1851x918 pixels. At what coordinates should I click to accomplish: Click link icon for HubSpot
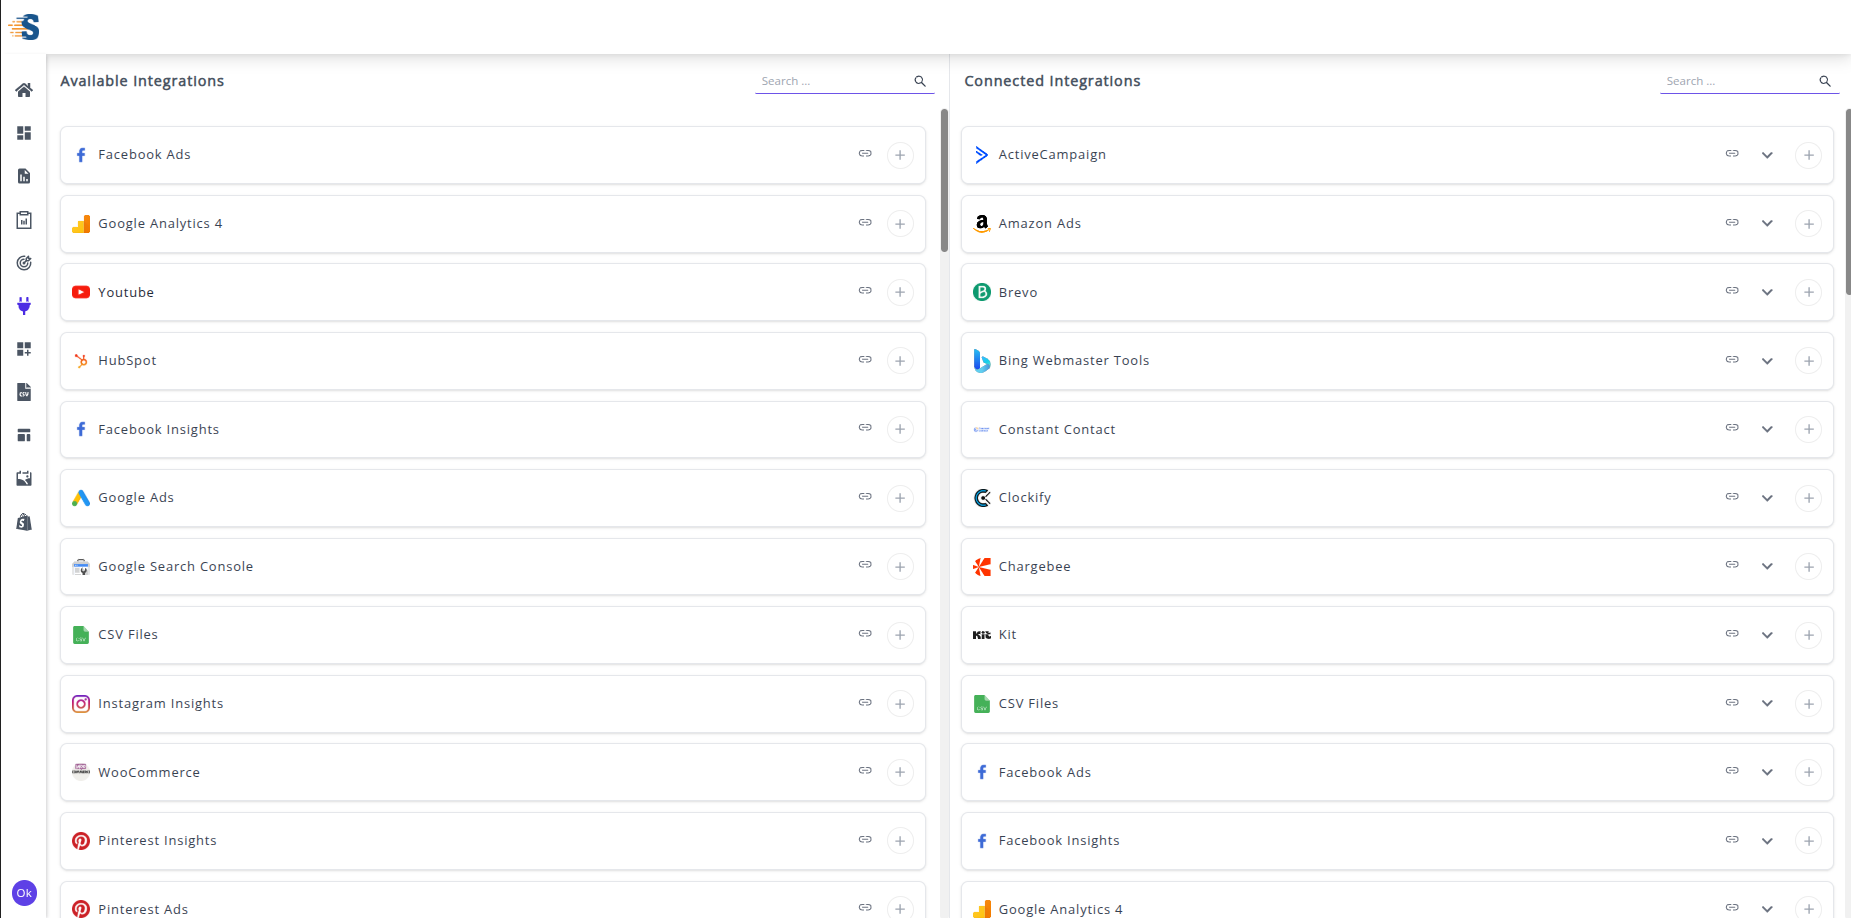pyautogui.click(x=865, y=360)
